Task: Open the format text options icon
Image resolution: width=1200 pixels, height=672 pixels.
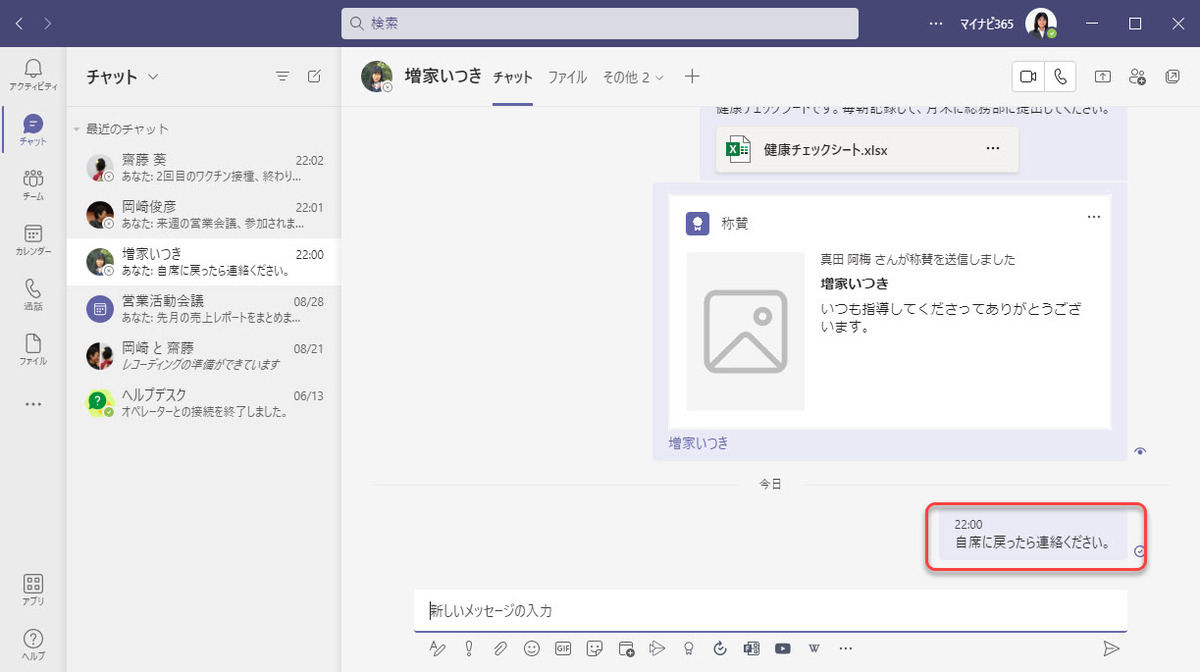Action: 437,648
